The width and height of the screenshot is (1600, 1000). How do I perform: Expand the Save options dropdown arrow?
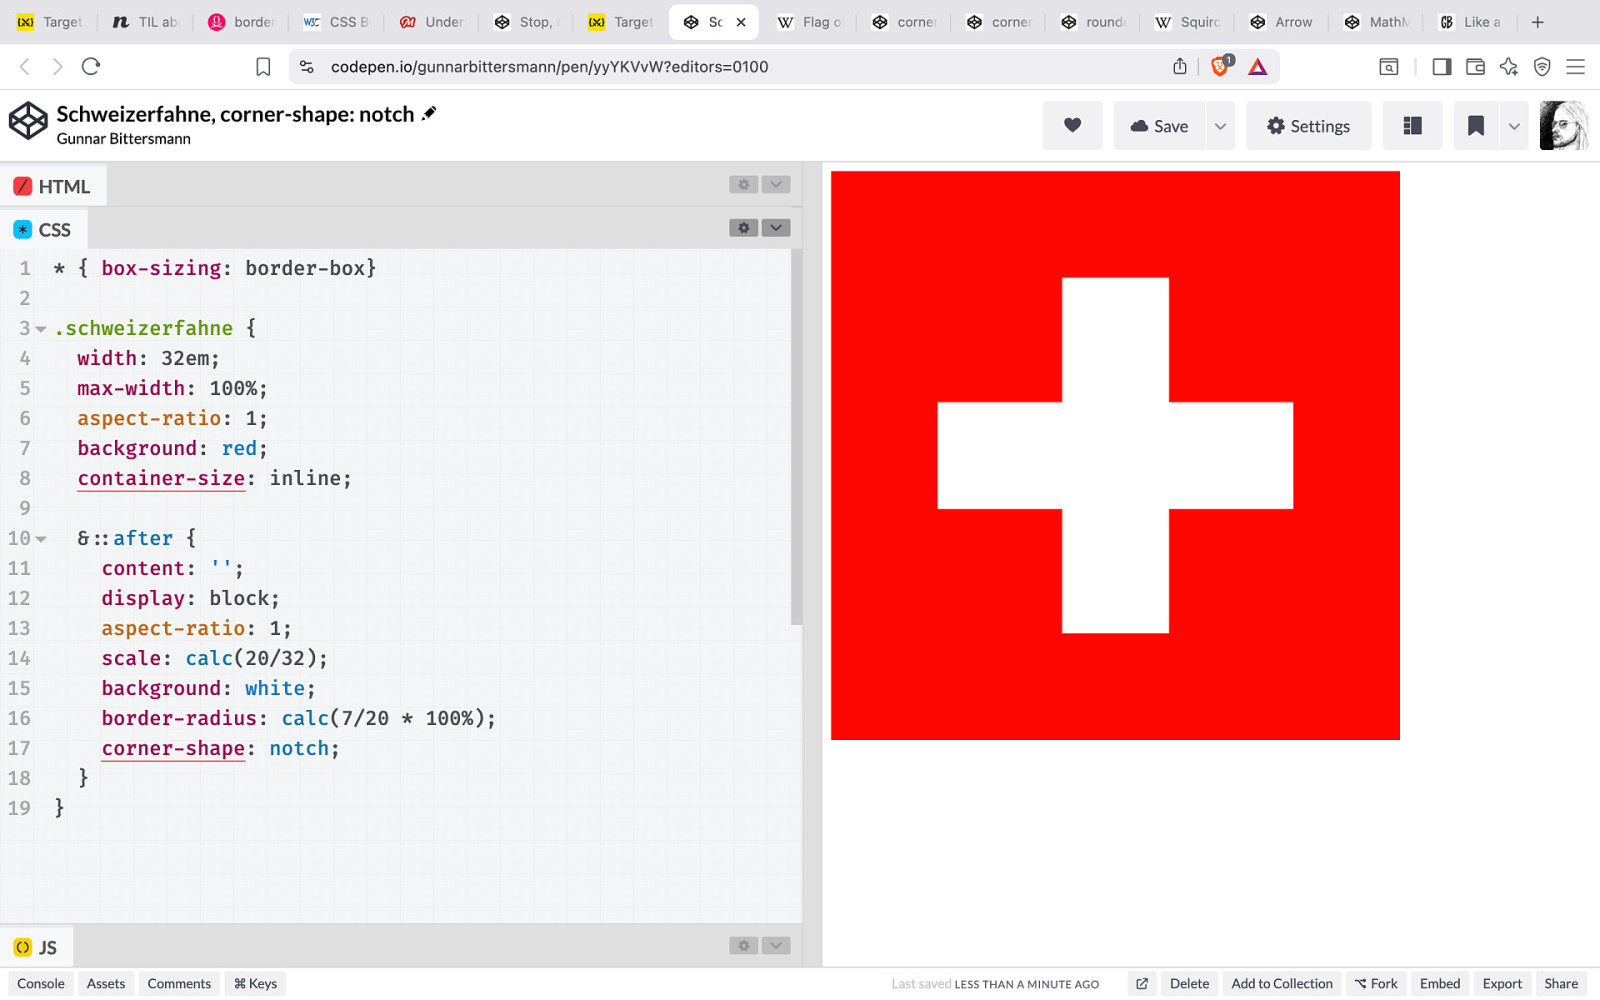pos(1220,126)
